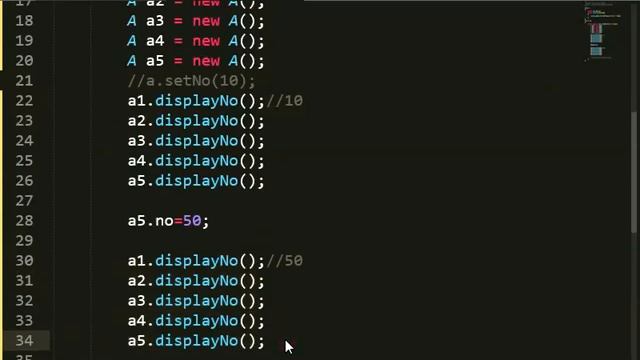Click line number 21 in gutter
Screen dimensions: 640x360
pyautogui.click(x=24, y=80)
